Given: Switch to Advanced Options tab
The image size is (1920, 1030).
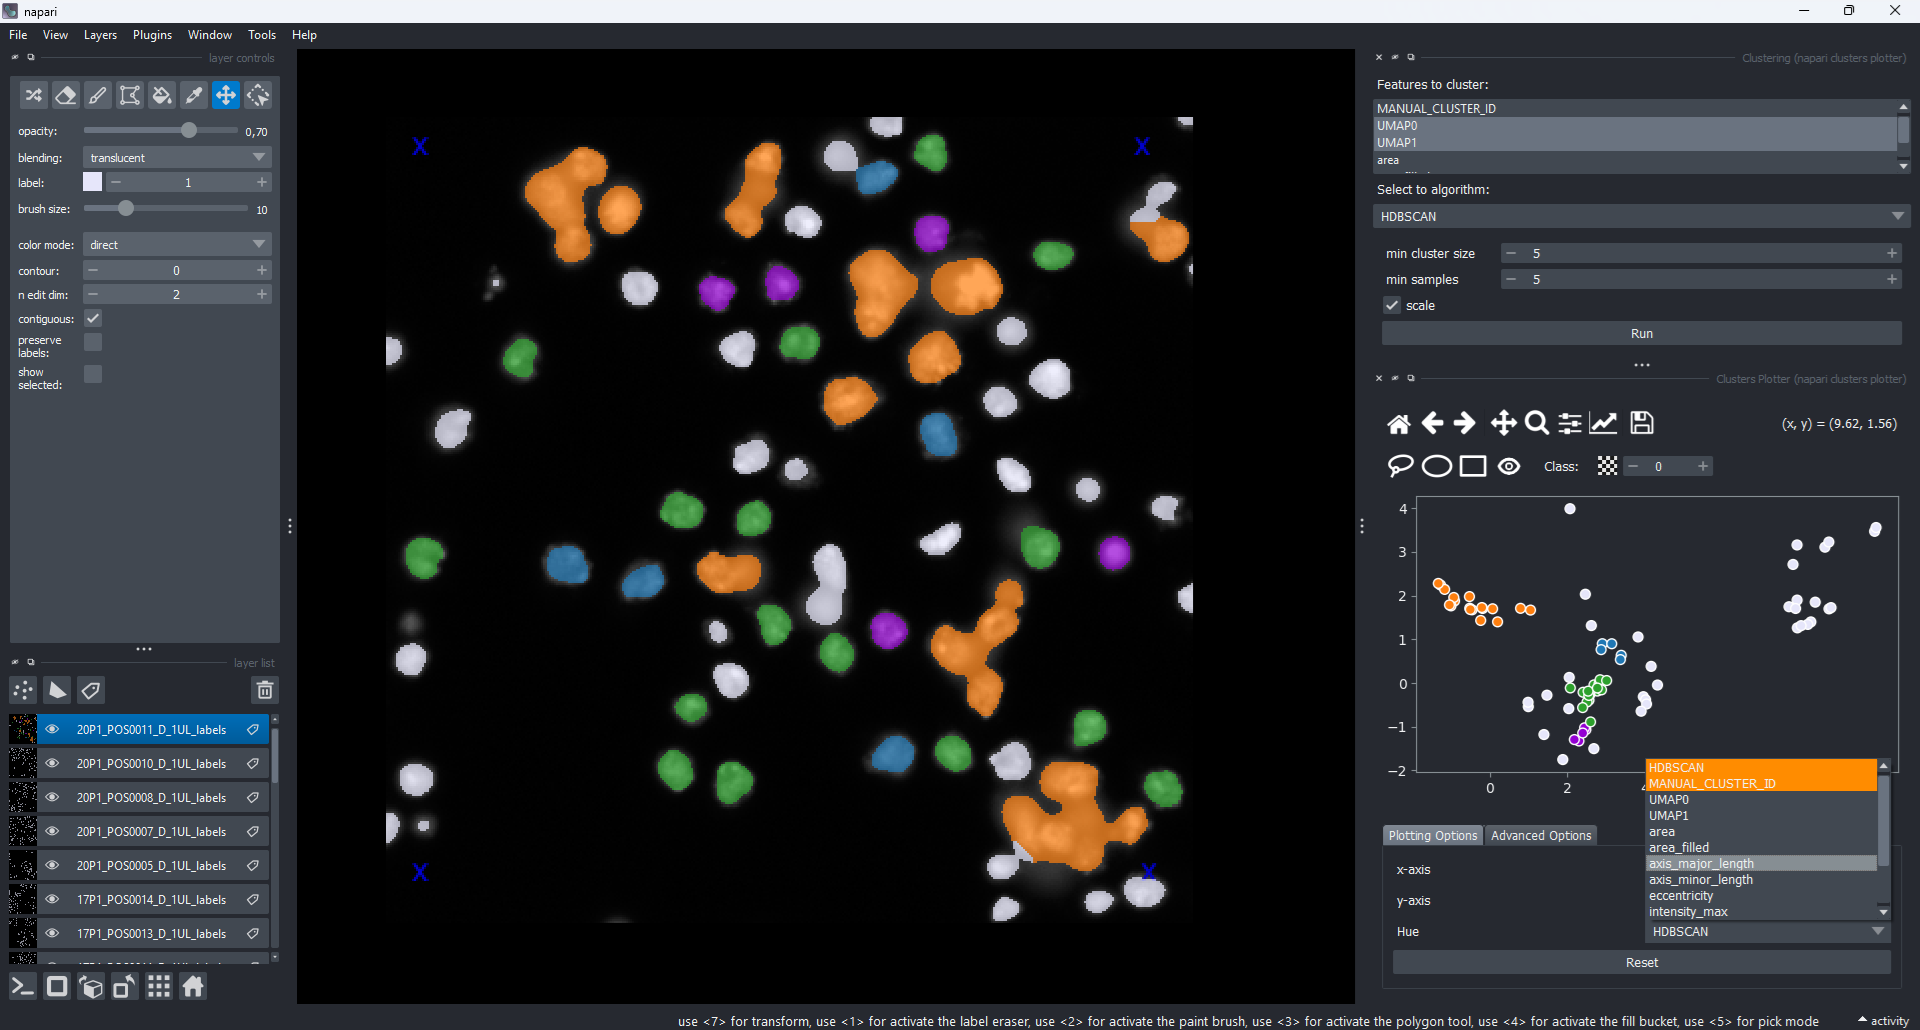Looking at the screenshot, I should (1541, 836).
